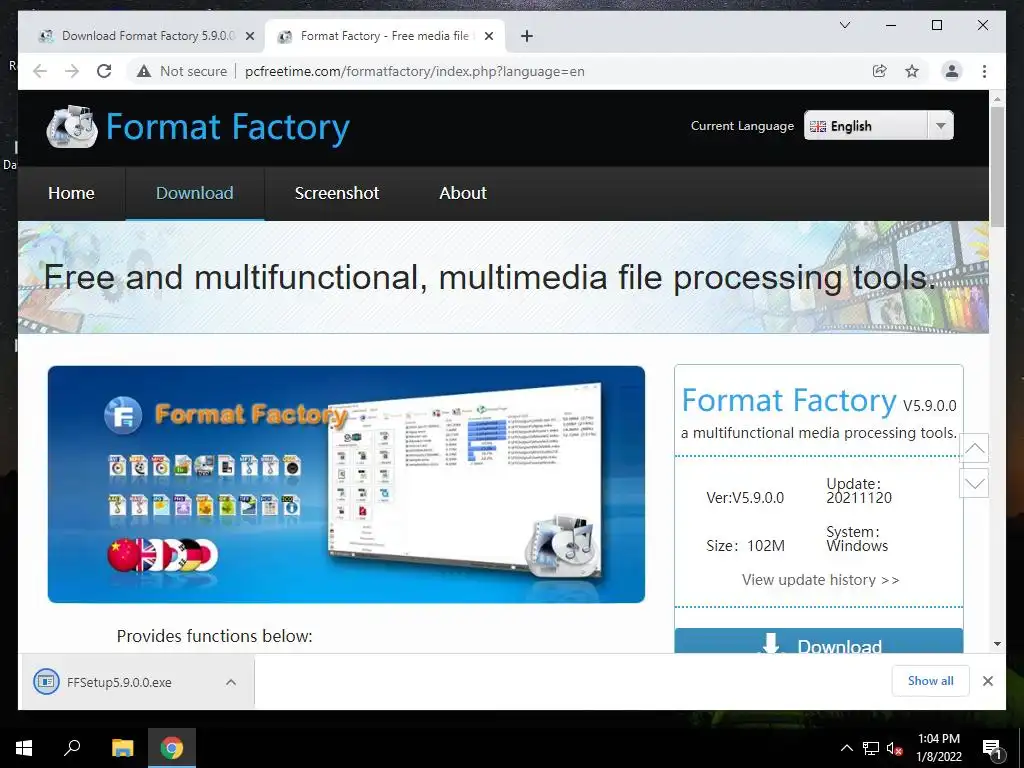Viewport: 1024px width, 768px height.
Task: Open File Explorer from the taskbar
Action: point(122,748)
